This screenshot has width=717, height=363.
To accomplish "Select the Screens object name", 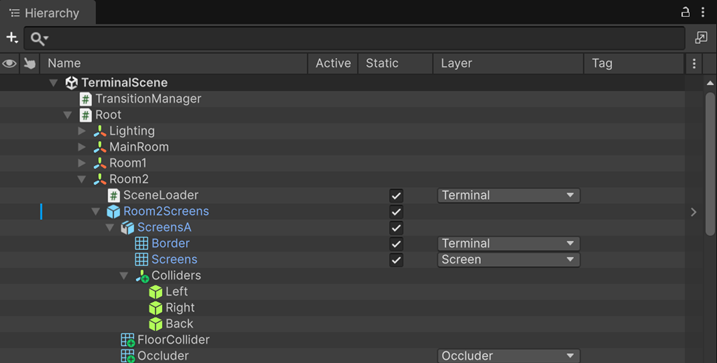I will pyautogui.click(x=174, y=260).
